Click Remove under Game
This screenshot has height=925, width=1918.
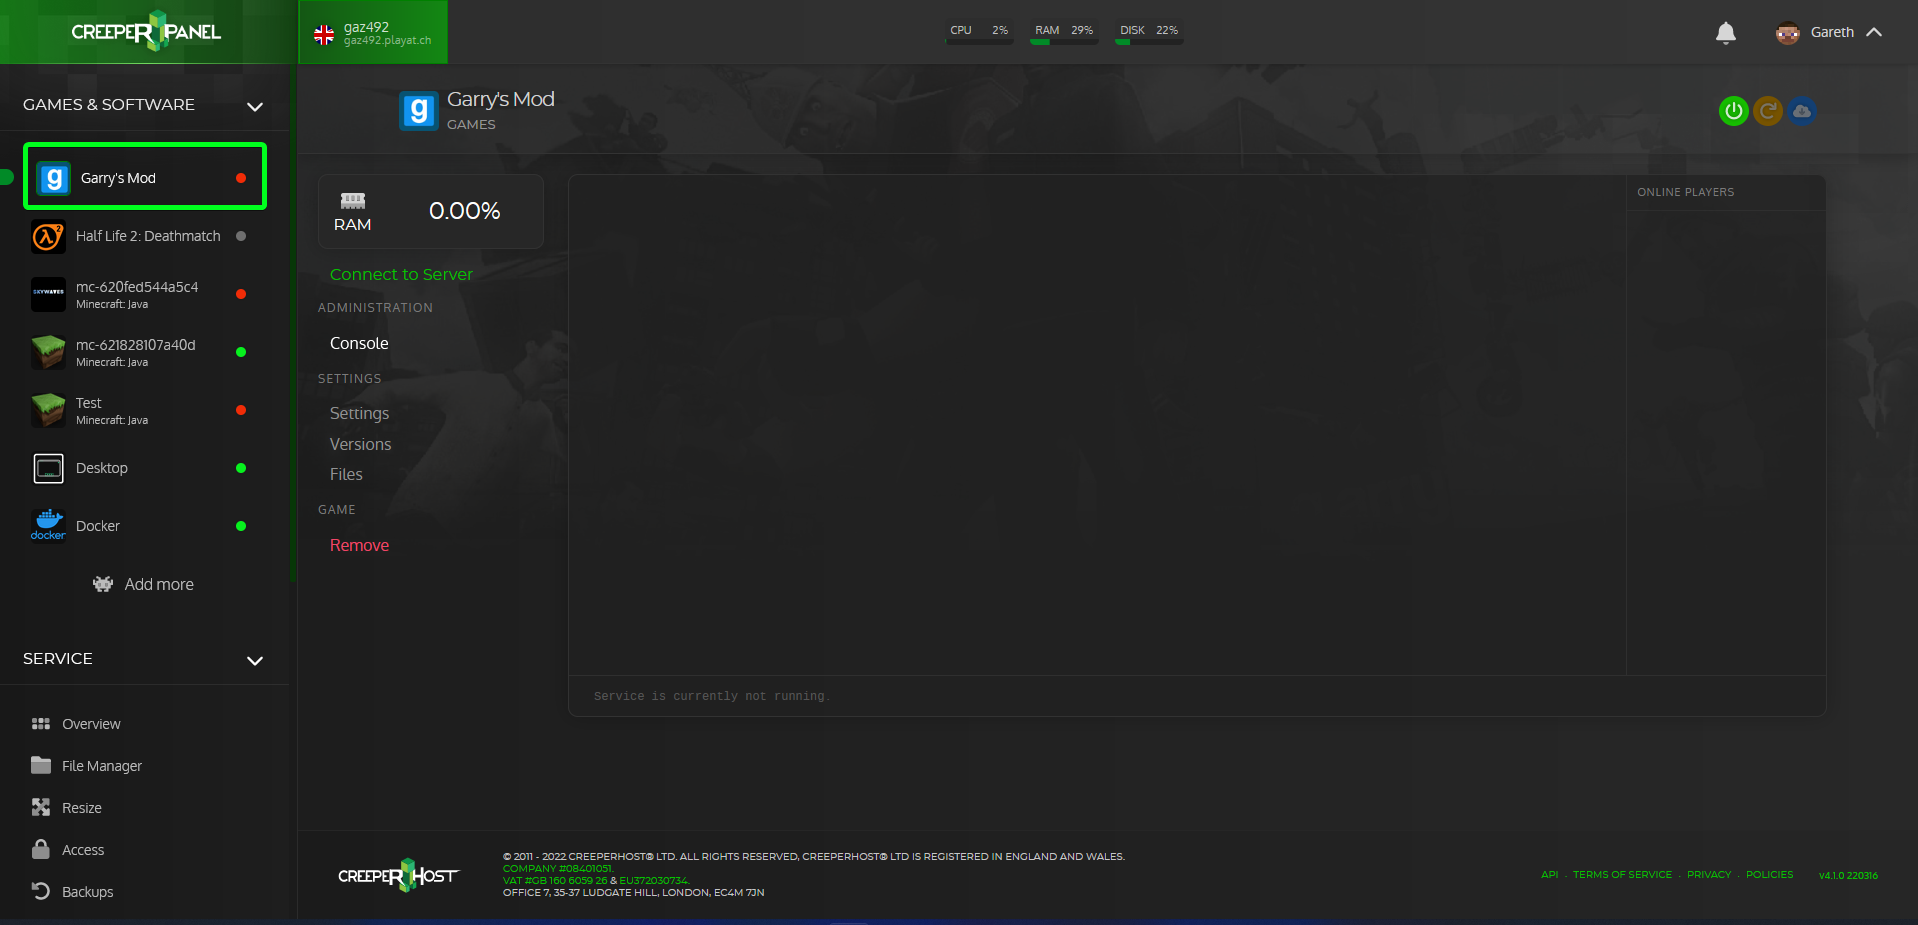359,545
